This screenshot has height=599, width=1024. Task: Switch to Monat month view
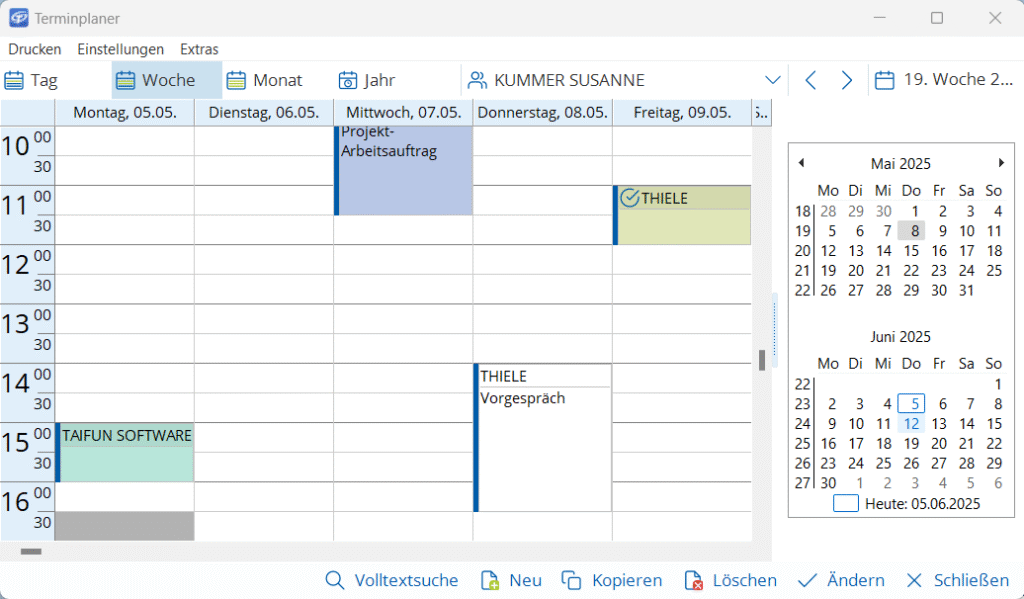coord(265,80)
